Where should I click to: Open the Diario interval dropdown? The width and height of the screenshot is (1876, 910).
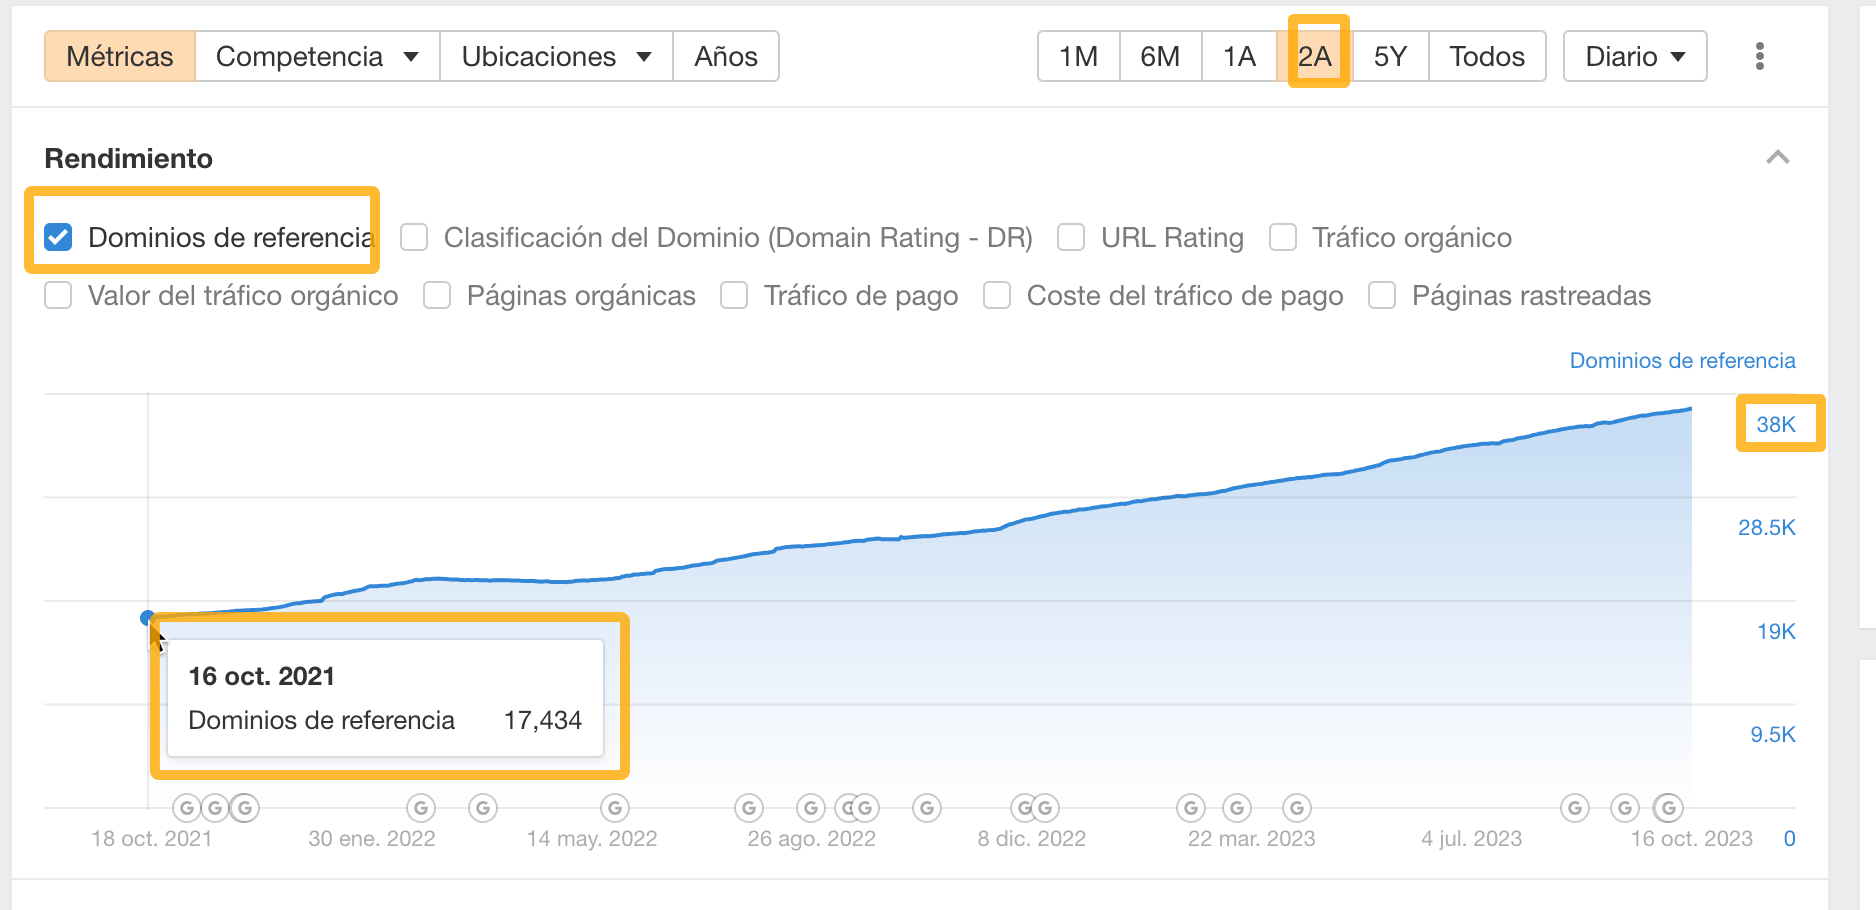(x=1634, y=56)
